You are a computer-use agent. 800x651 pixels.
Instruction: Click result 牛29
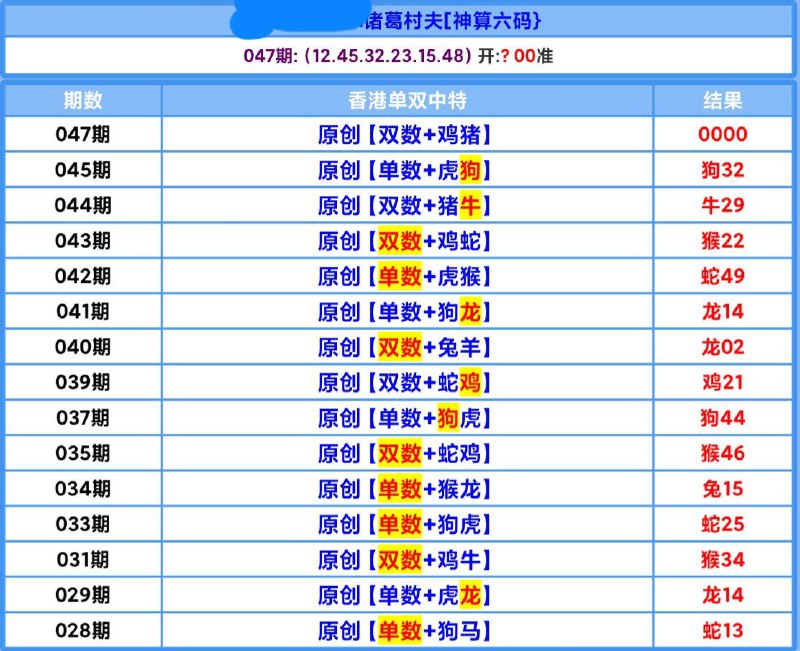722,205
